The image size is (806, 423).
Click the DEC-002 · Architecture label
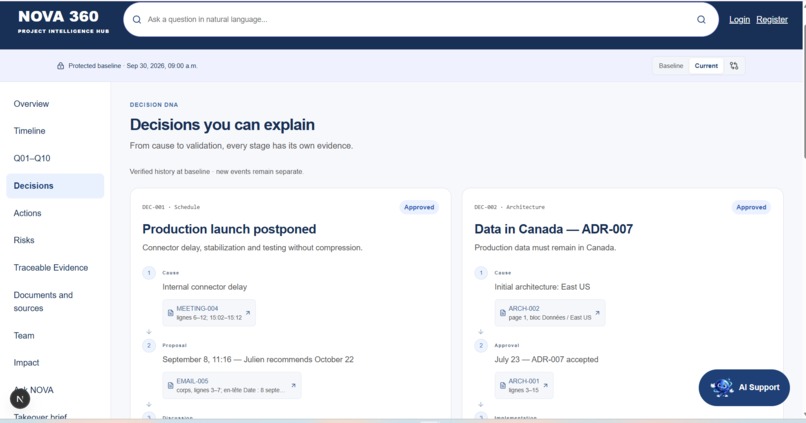[x=509, y=207]
